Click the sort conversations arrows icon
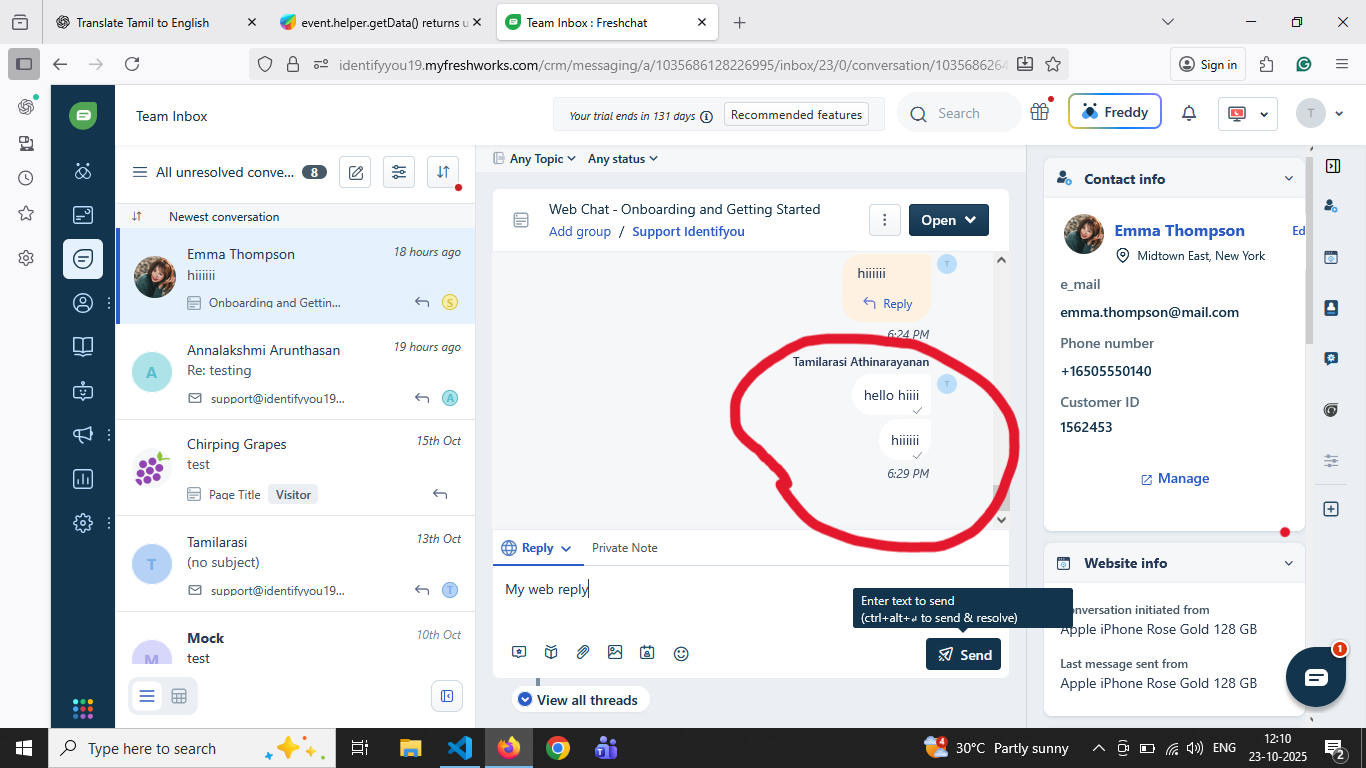The image size is (1366, 768). click(x=443, y=172)
